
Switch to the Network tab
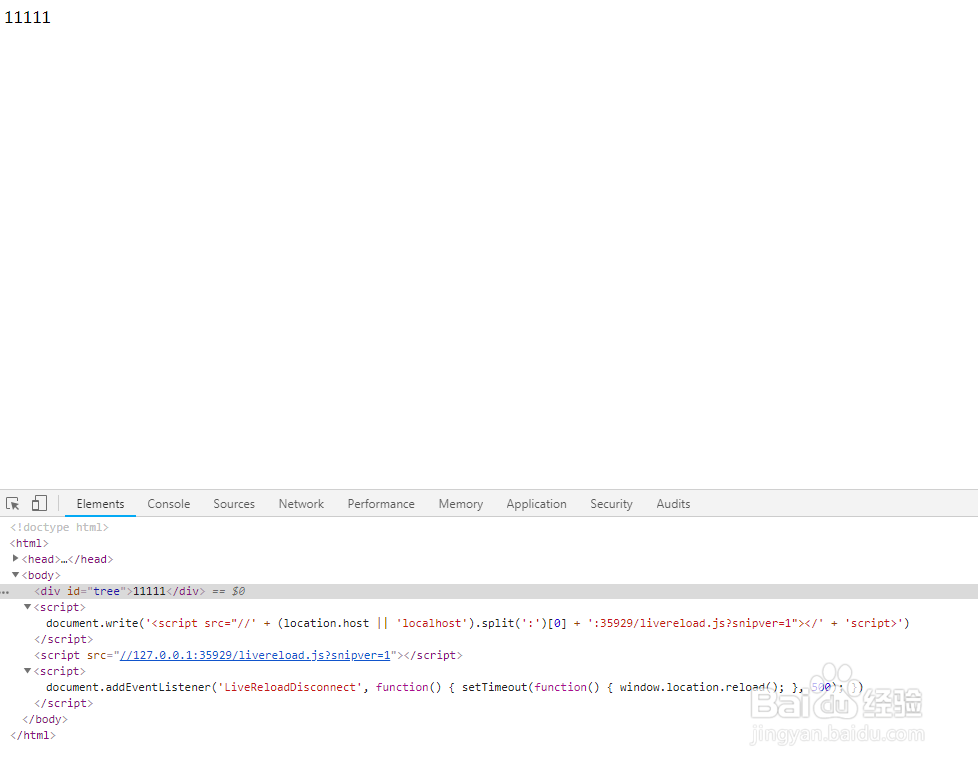tap(301, 504)
